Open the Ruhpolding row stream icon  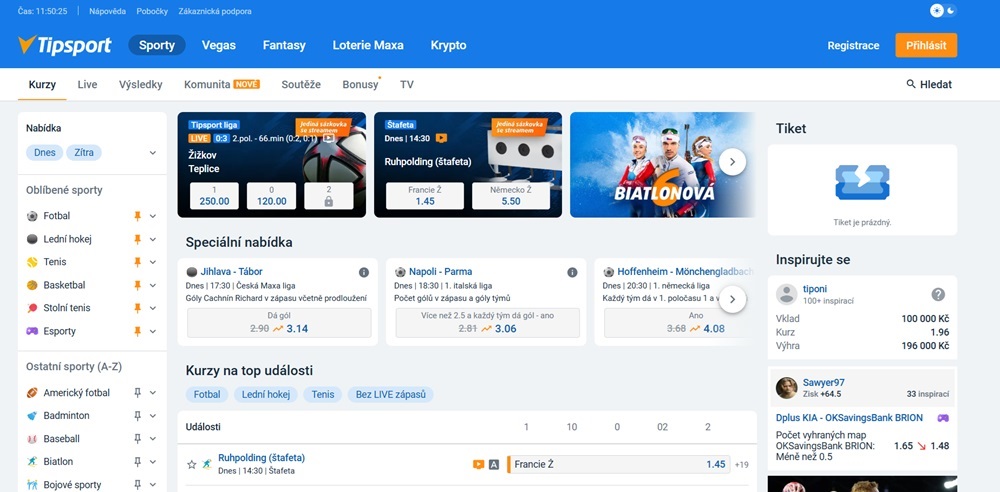(x=478, y=465)
